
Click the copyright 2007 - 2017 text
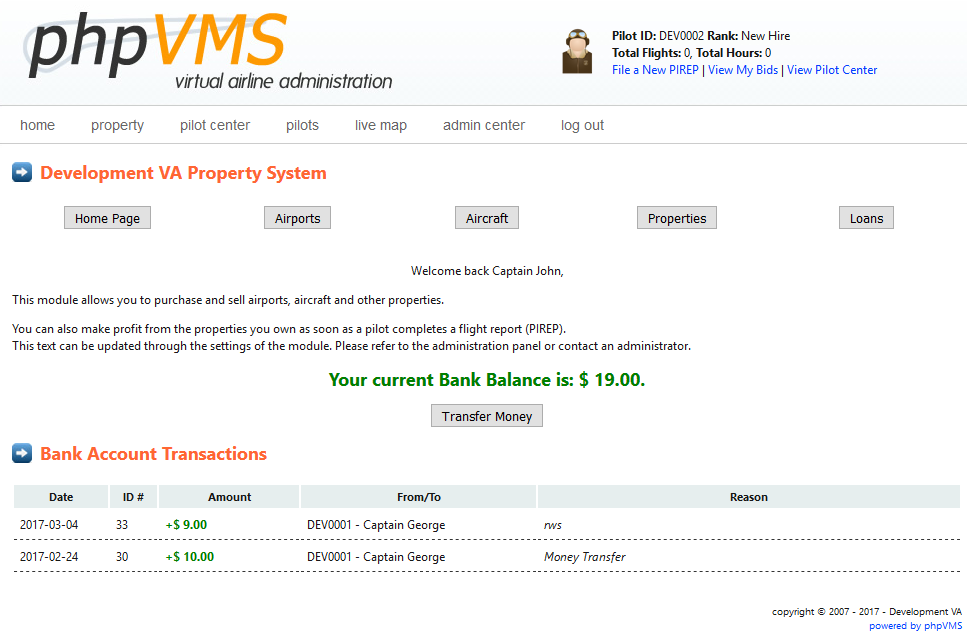coord(866,611)
